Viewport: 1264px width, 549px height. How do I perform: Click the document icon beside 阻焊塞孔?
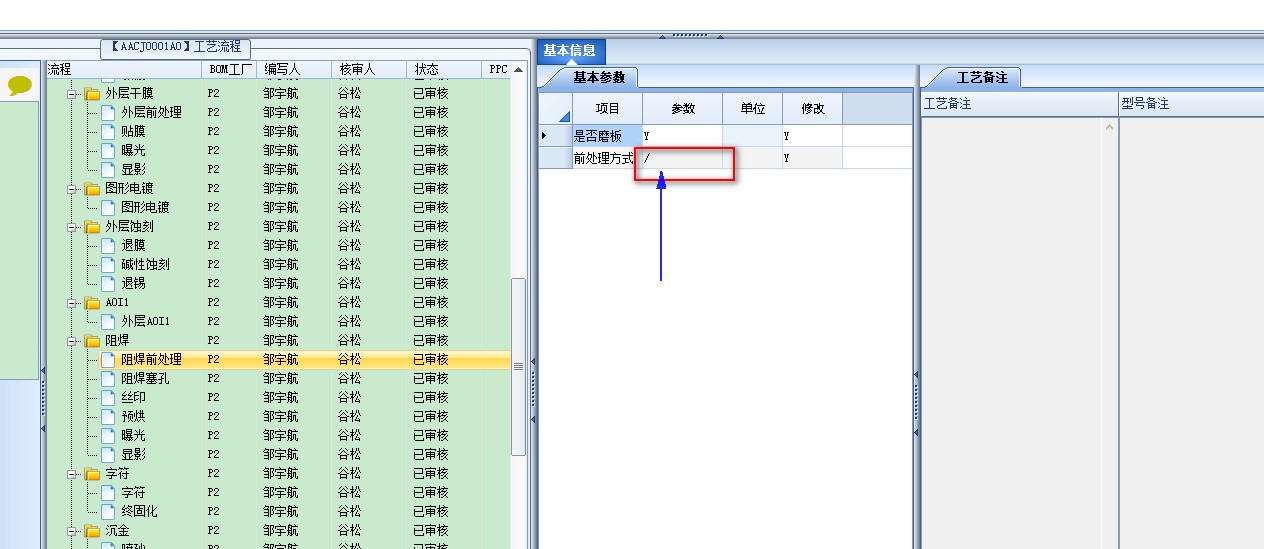click(x=108, y=378)
